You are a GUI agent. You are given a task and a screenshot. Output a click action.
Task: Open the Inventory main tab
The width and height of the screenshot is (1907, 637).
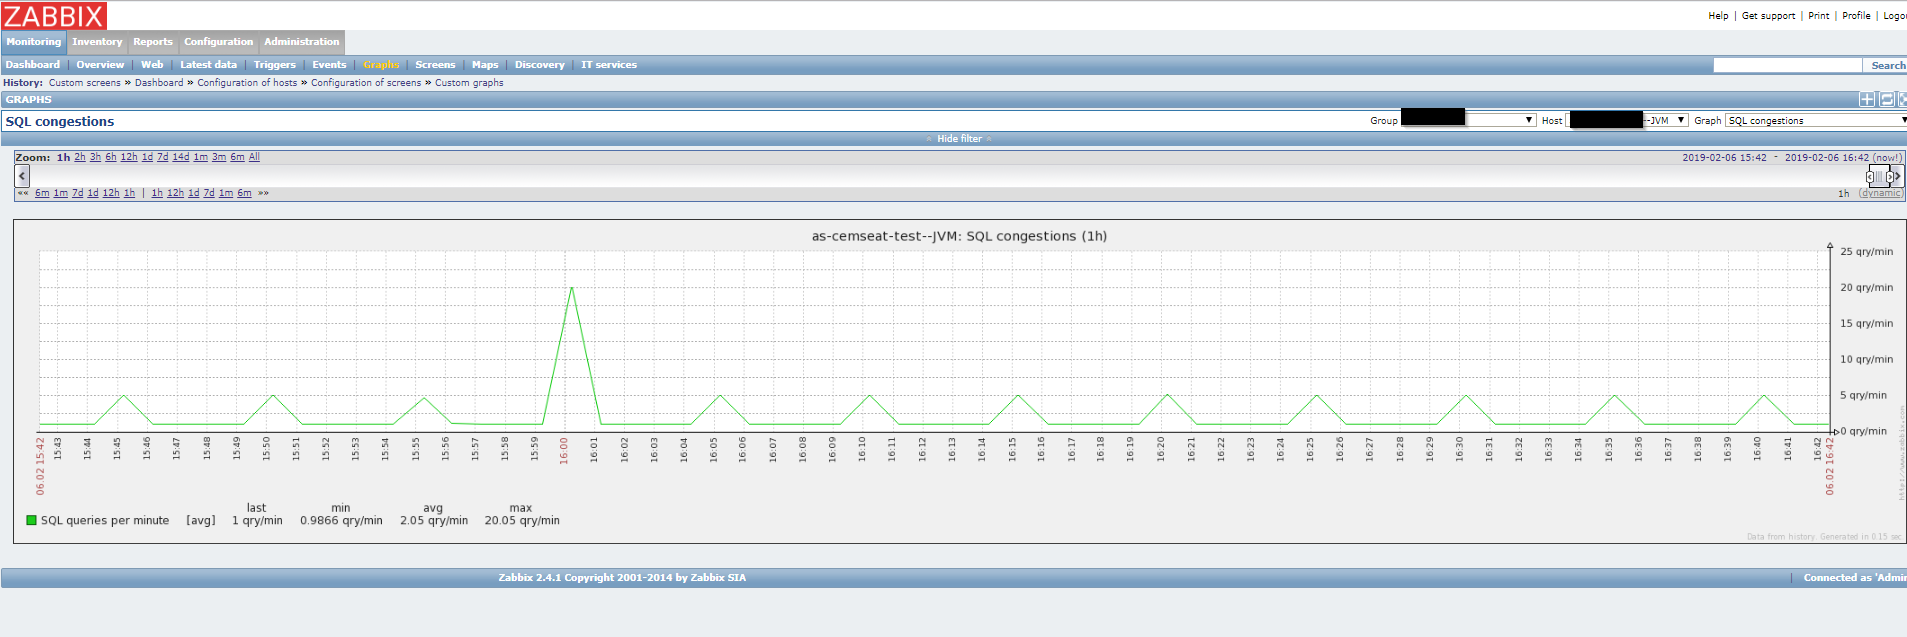[x=97, y=42]
